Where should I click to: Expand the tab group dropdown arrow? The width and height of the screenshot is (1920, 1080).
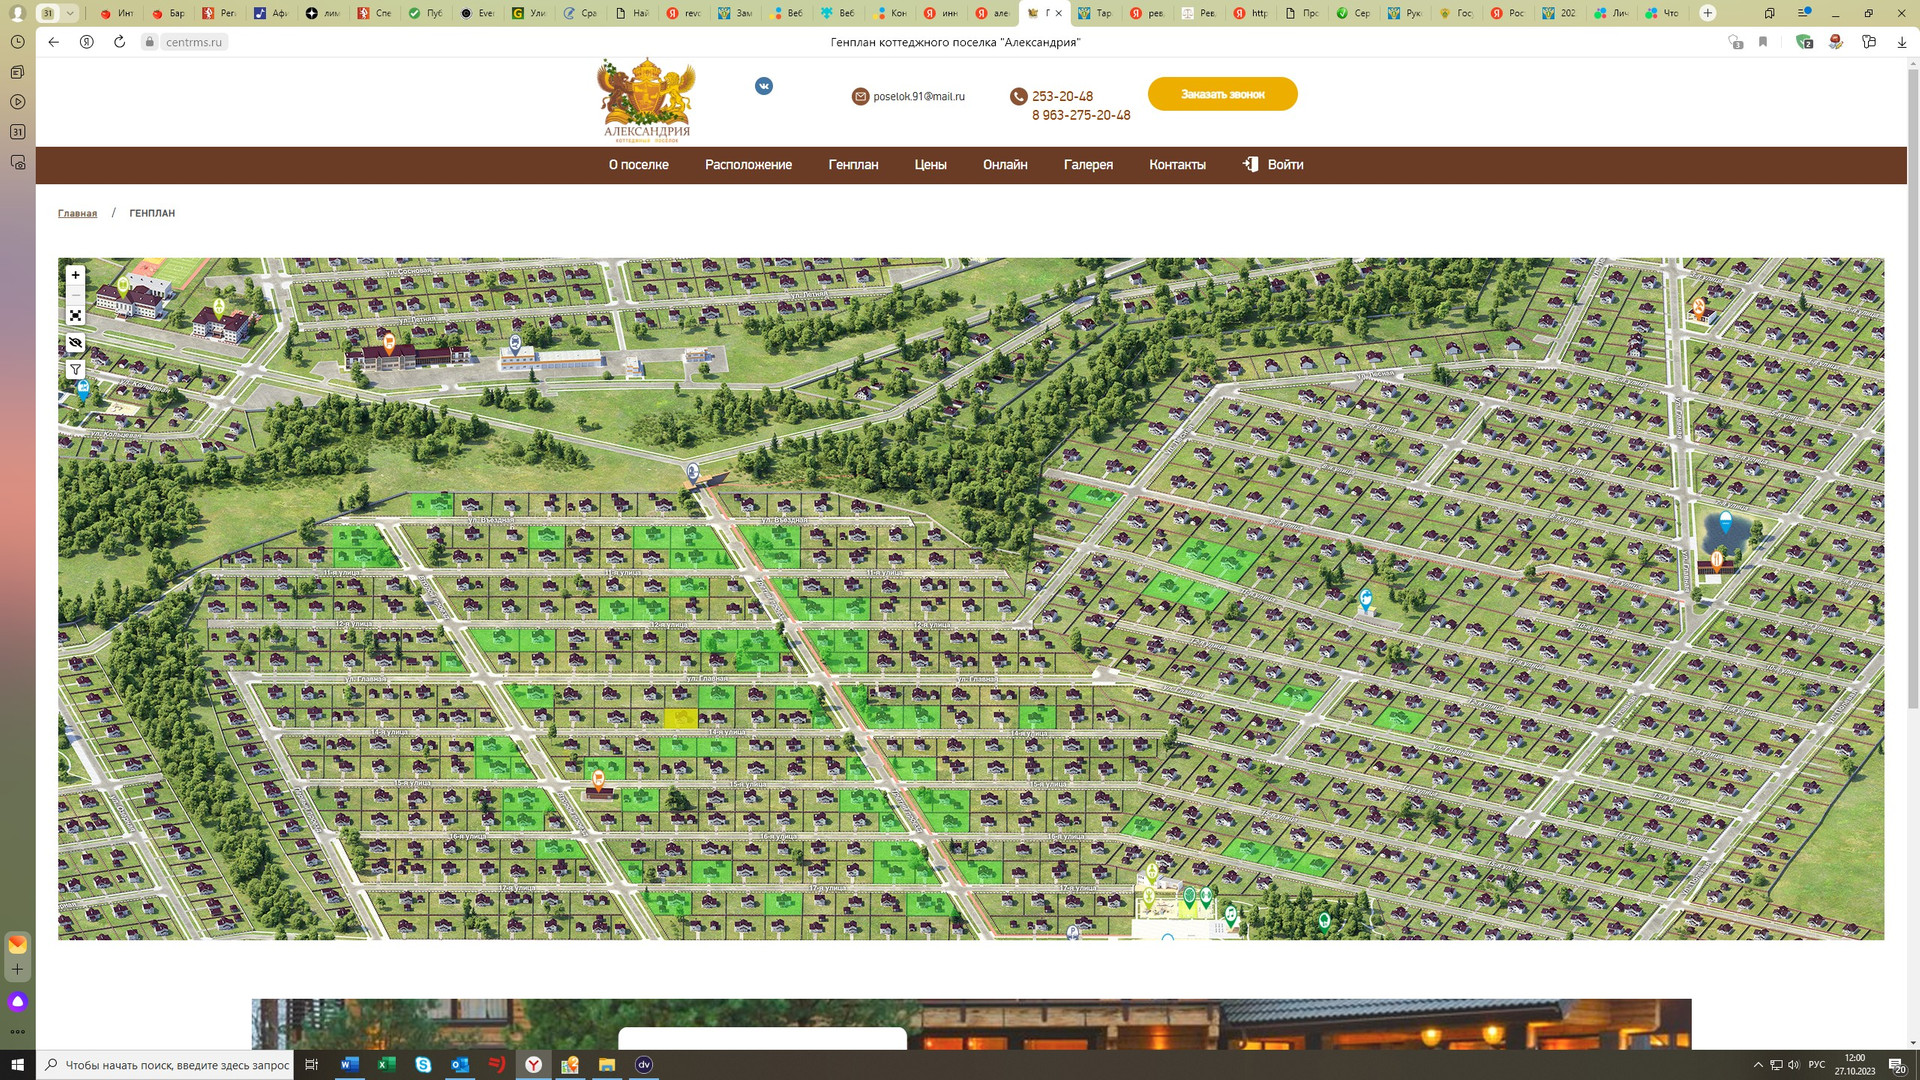[x=70, y=13]
